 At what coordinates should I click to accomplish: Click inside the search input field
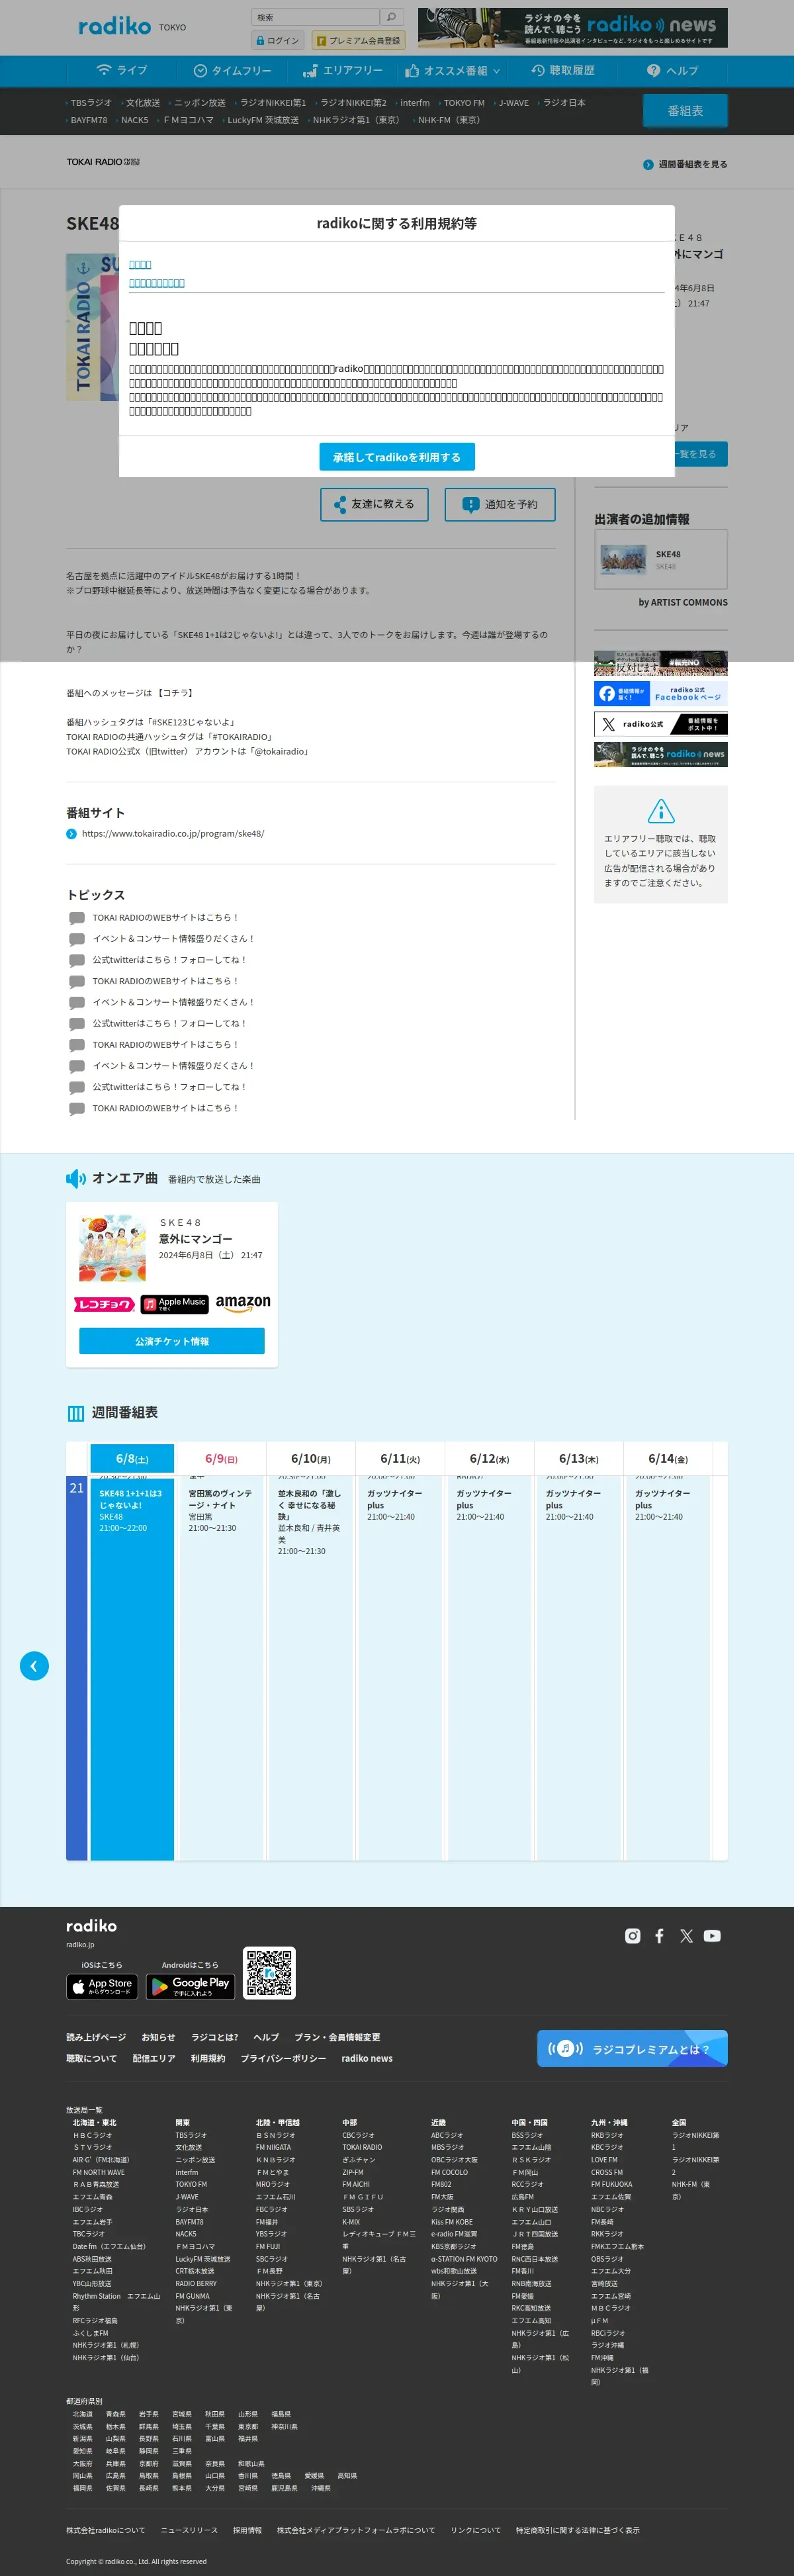click(315, 17)
